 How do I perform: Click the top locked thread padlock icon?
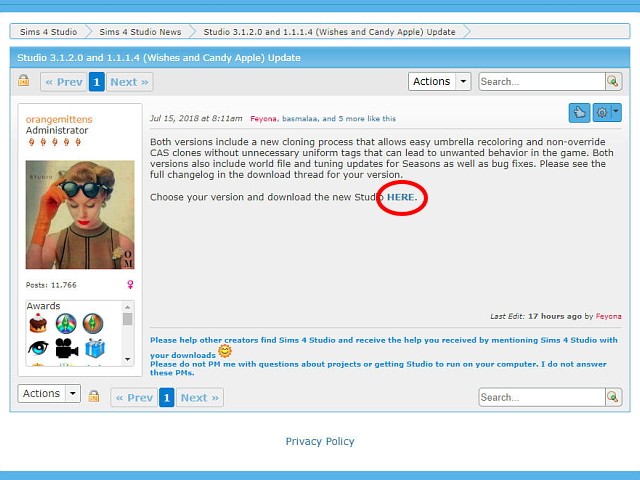coord(24,80)
